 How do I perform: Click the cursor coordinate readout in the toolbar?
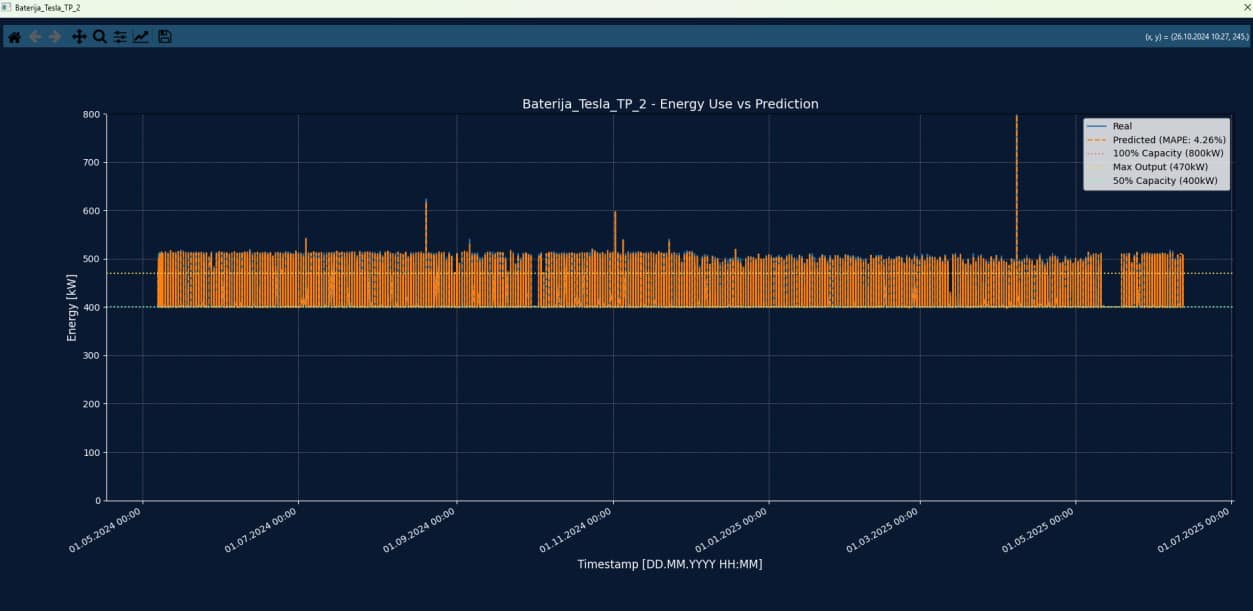click(x=1196, y=37)
